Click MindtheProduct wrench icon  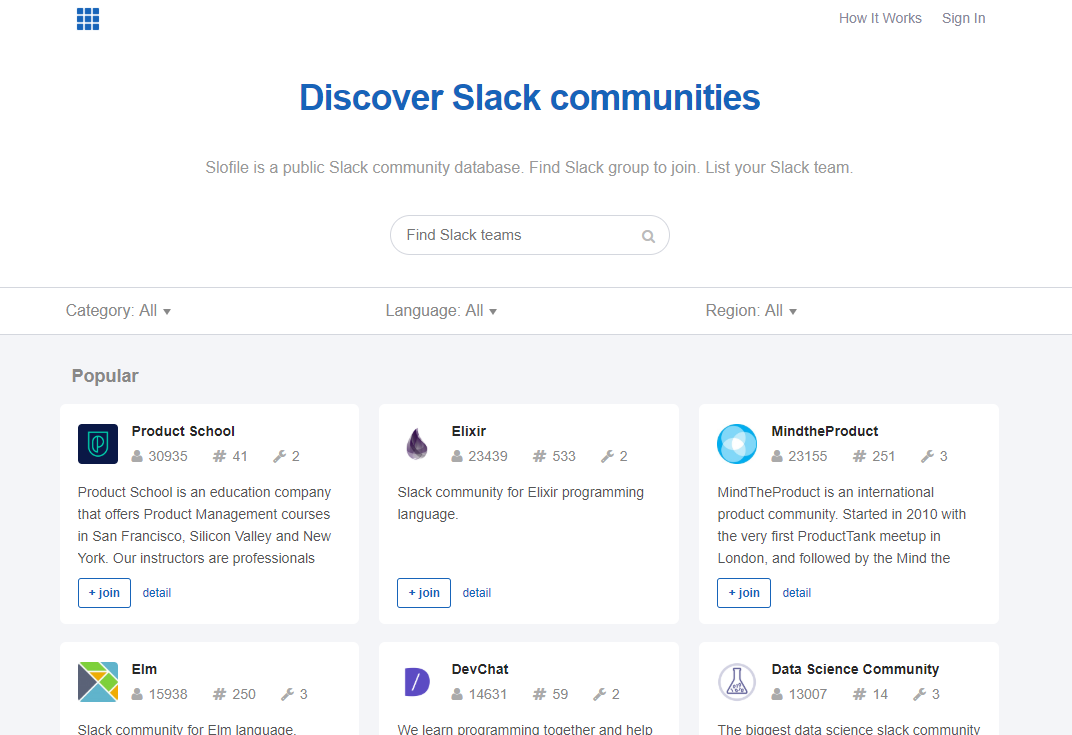(x=927, y=456)
